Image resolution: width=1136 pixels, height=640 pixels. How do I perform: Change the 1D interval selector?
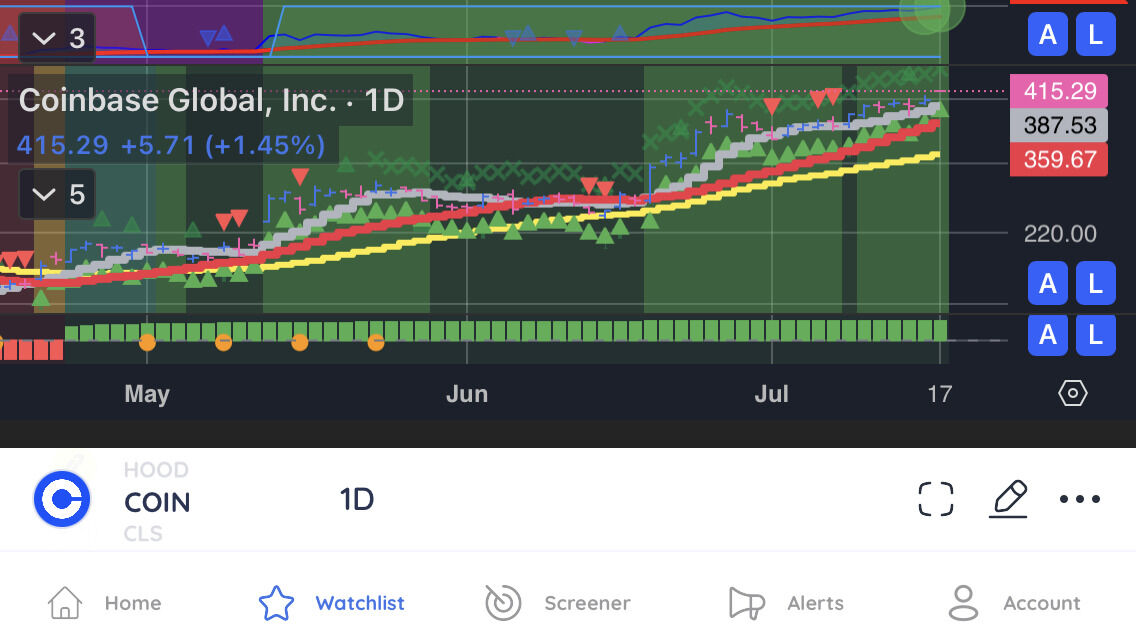(x=357, y=499)
